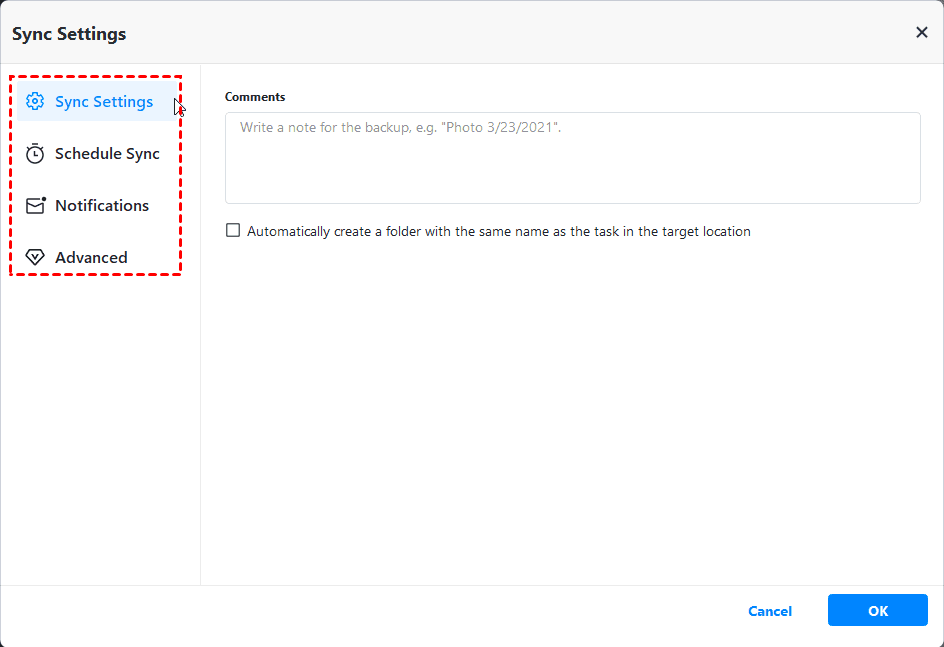
Task: Click the empty footer area left of Cancel
Action: [x=400, y=611]
